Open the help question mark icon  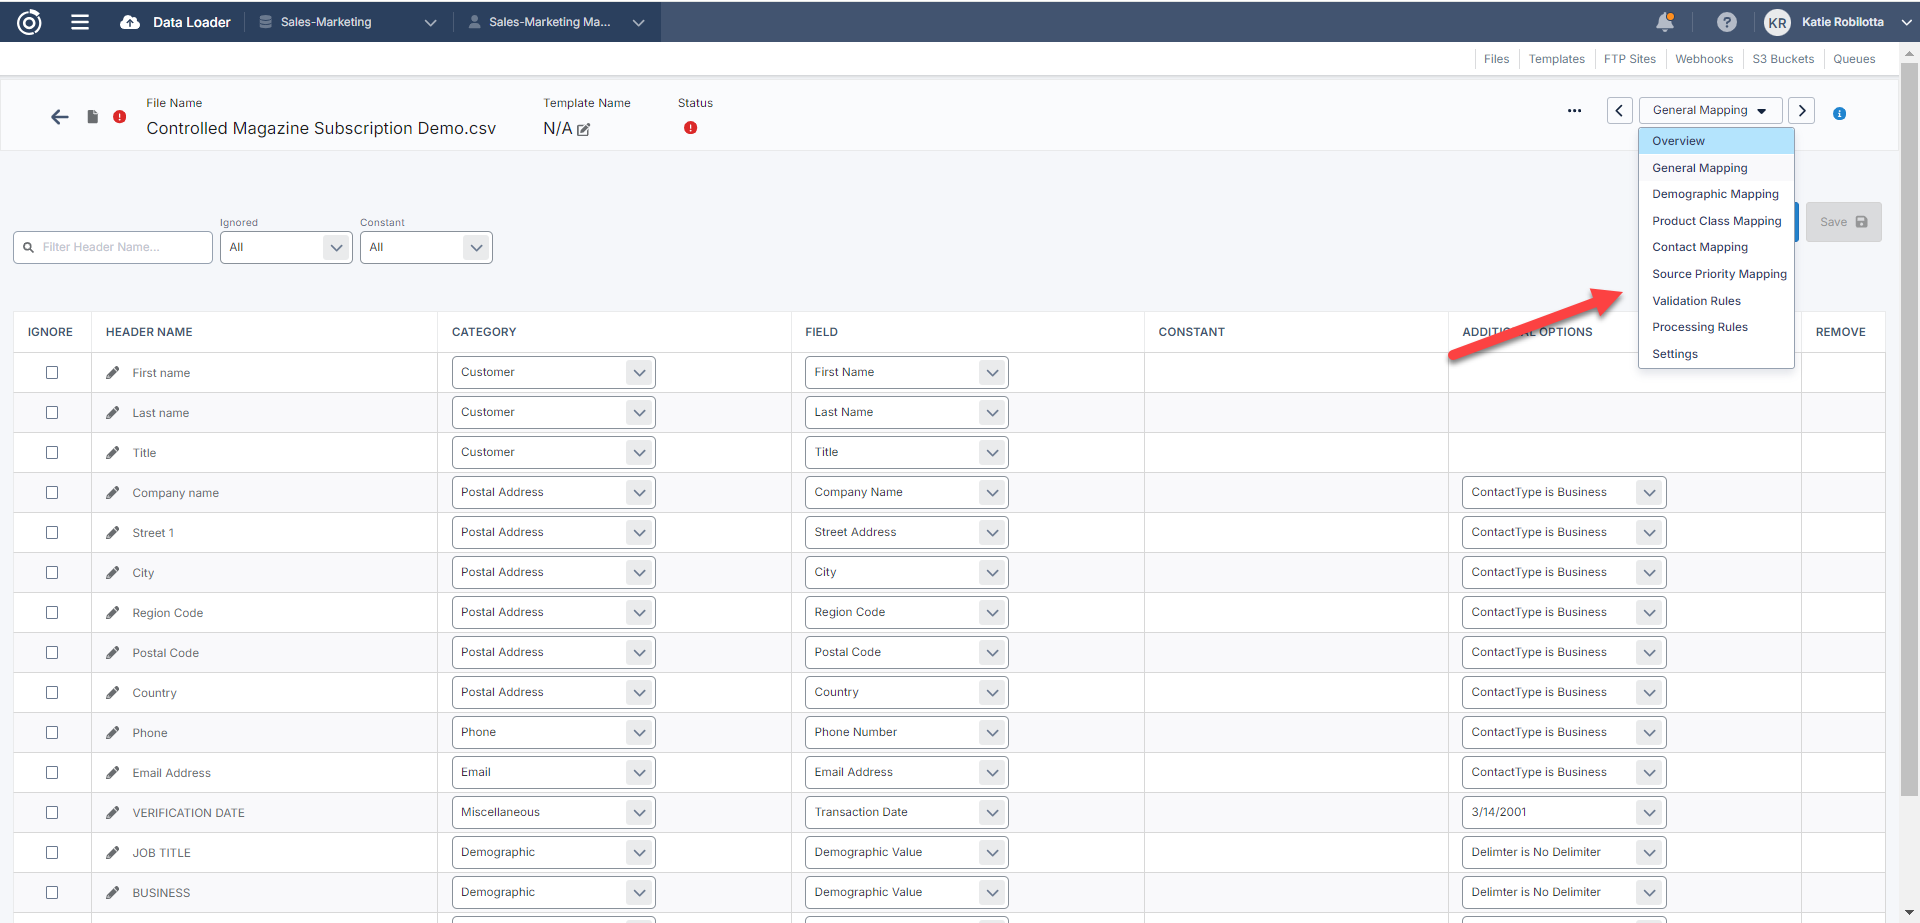tap(1726, 22)
